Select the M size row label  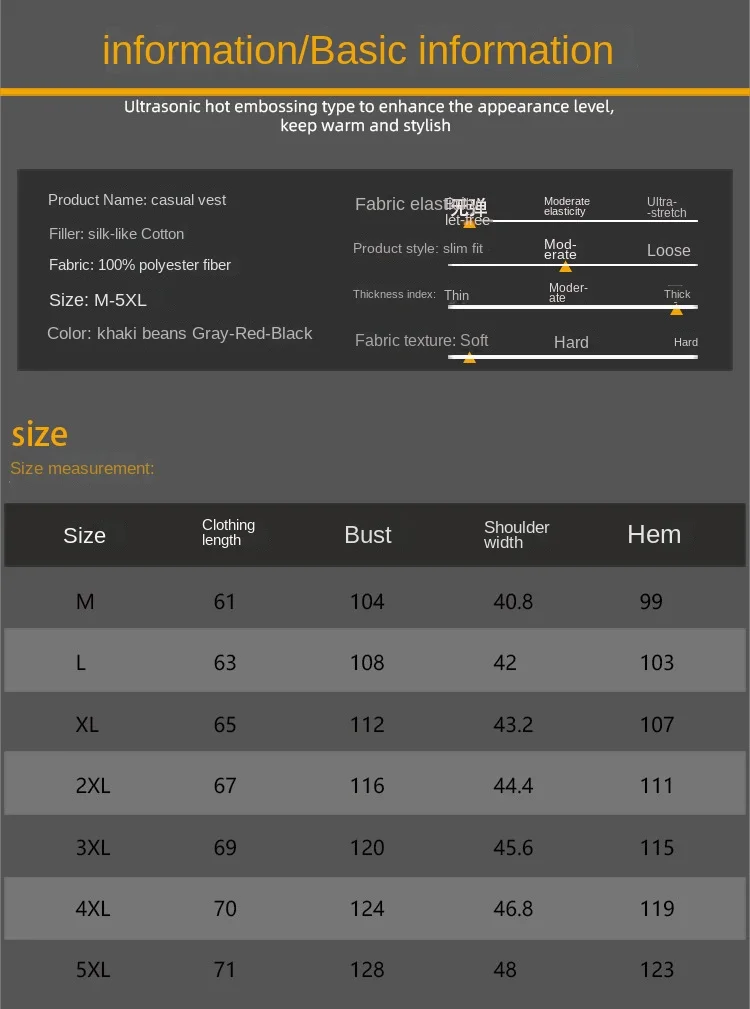point(85,601)
